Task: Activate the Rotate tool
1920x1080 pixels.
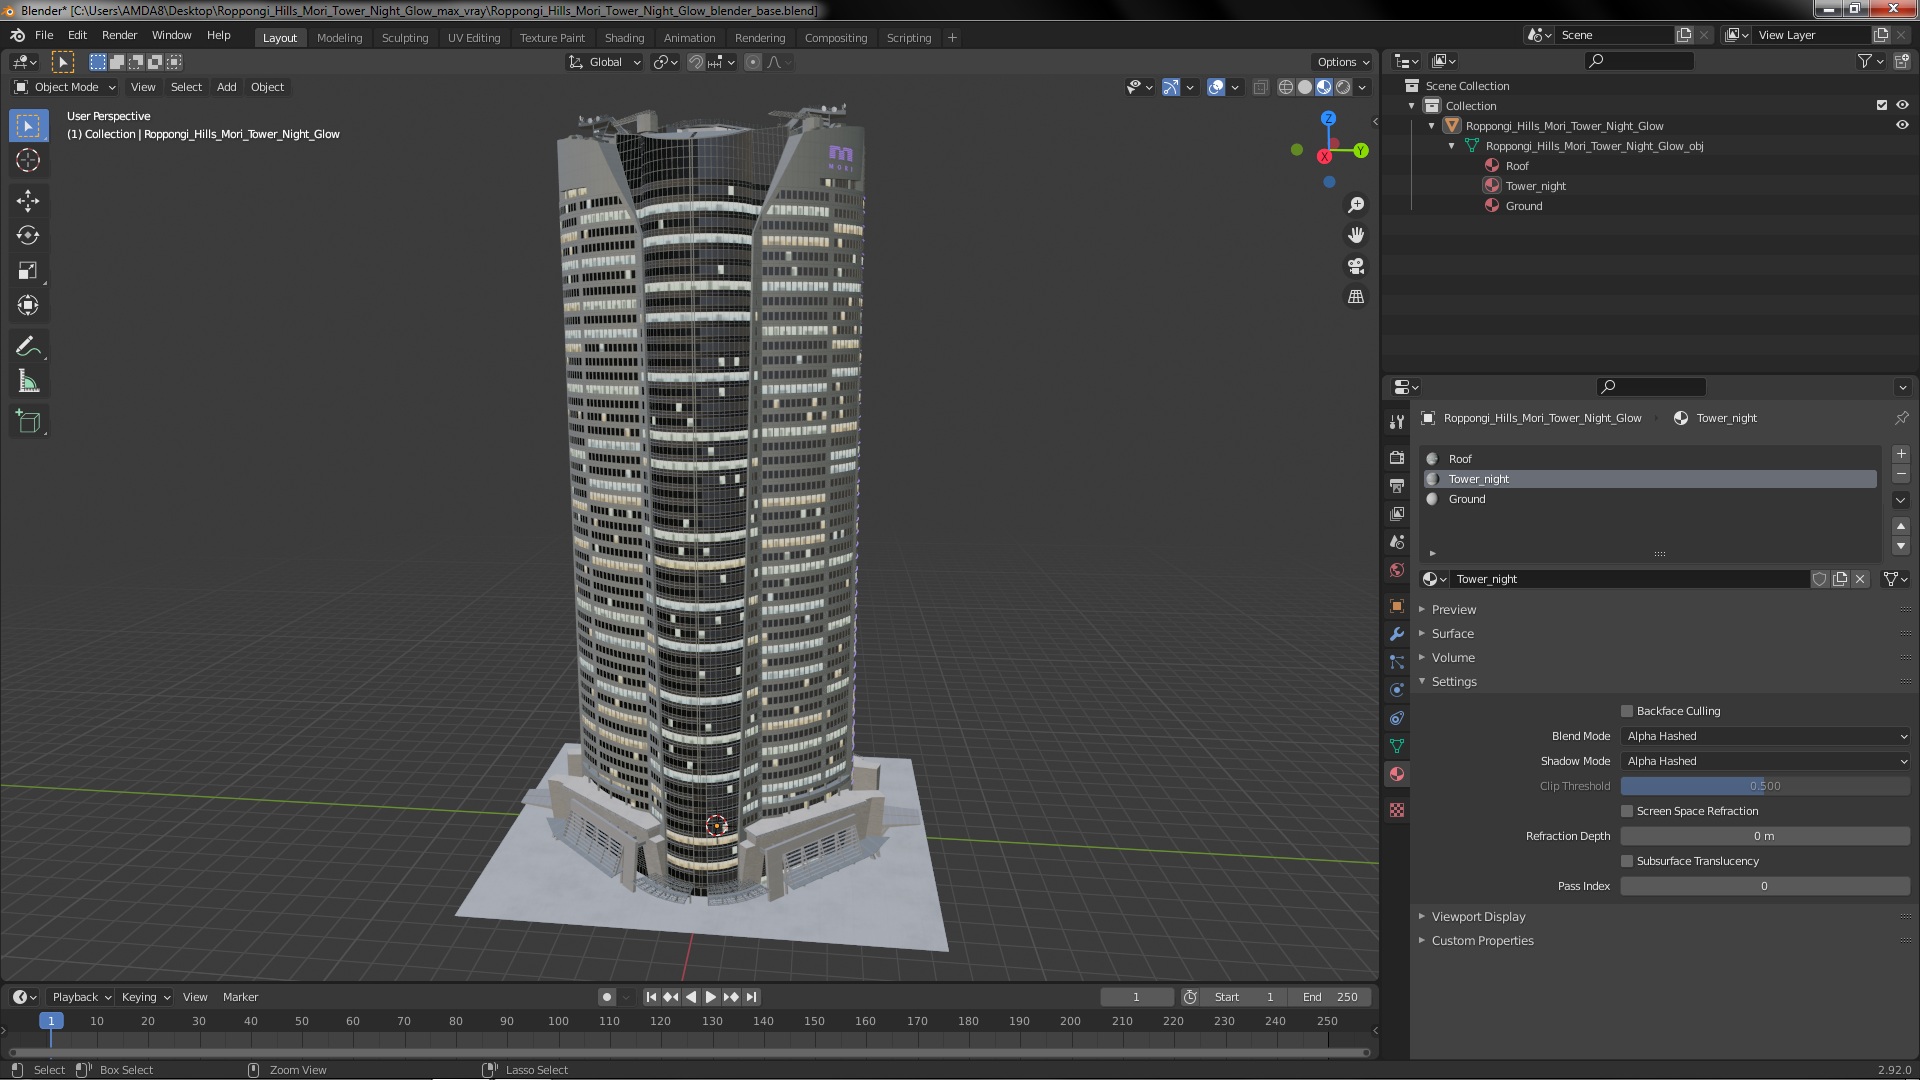Action: pos(28,236)
